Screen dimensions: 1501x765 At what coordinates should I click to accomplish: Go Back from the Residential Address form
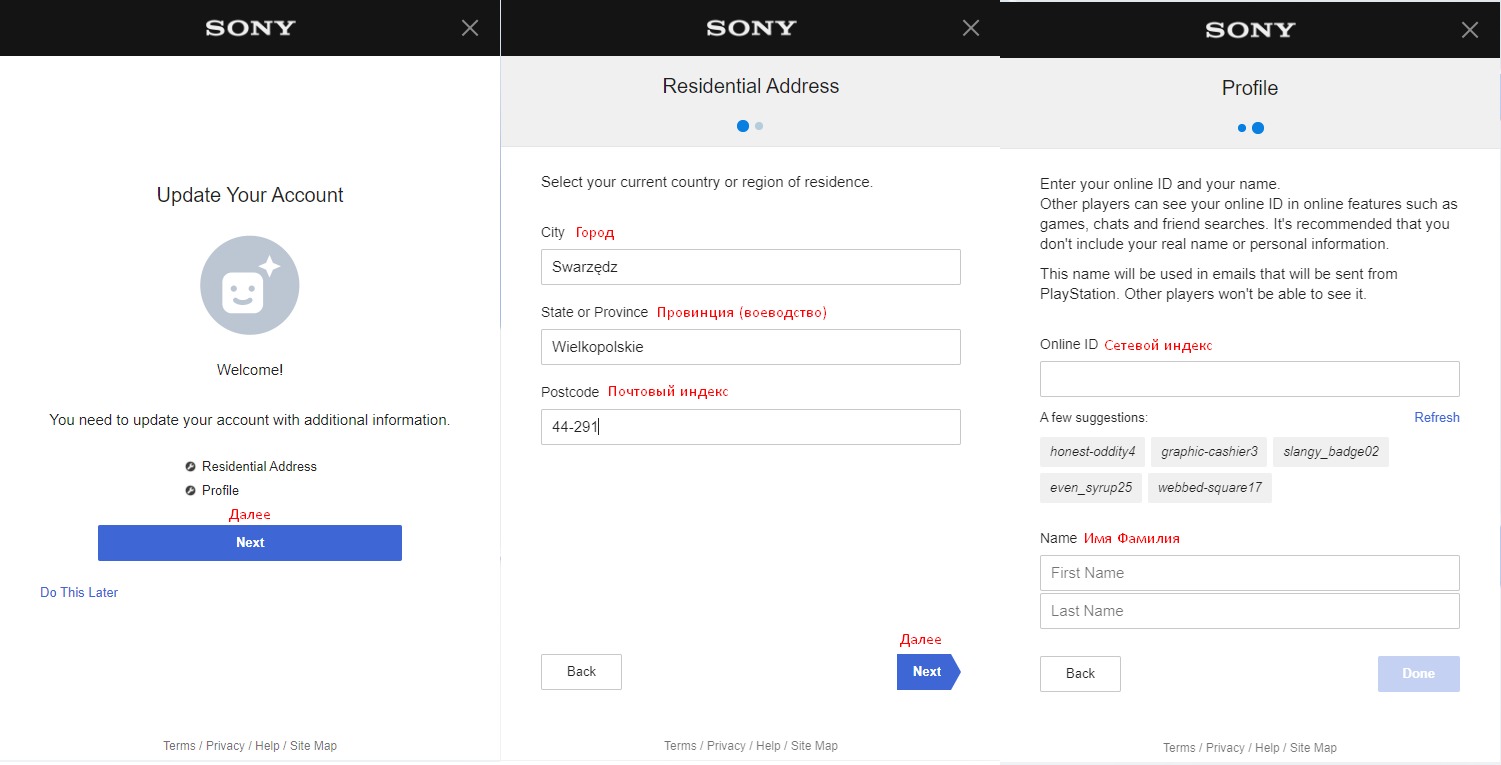click(x=581, y=672)
